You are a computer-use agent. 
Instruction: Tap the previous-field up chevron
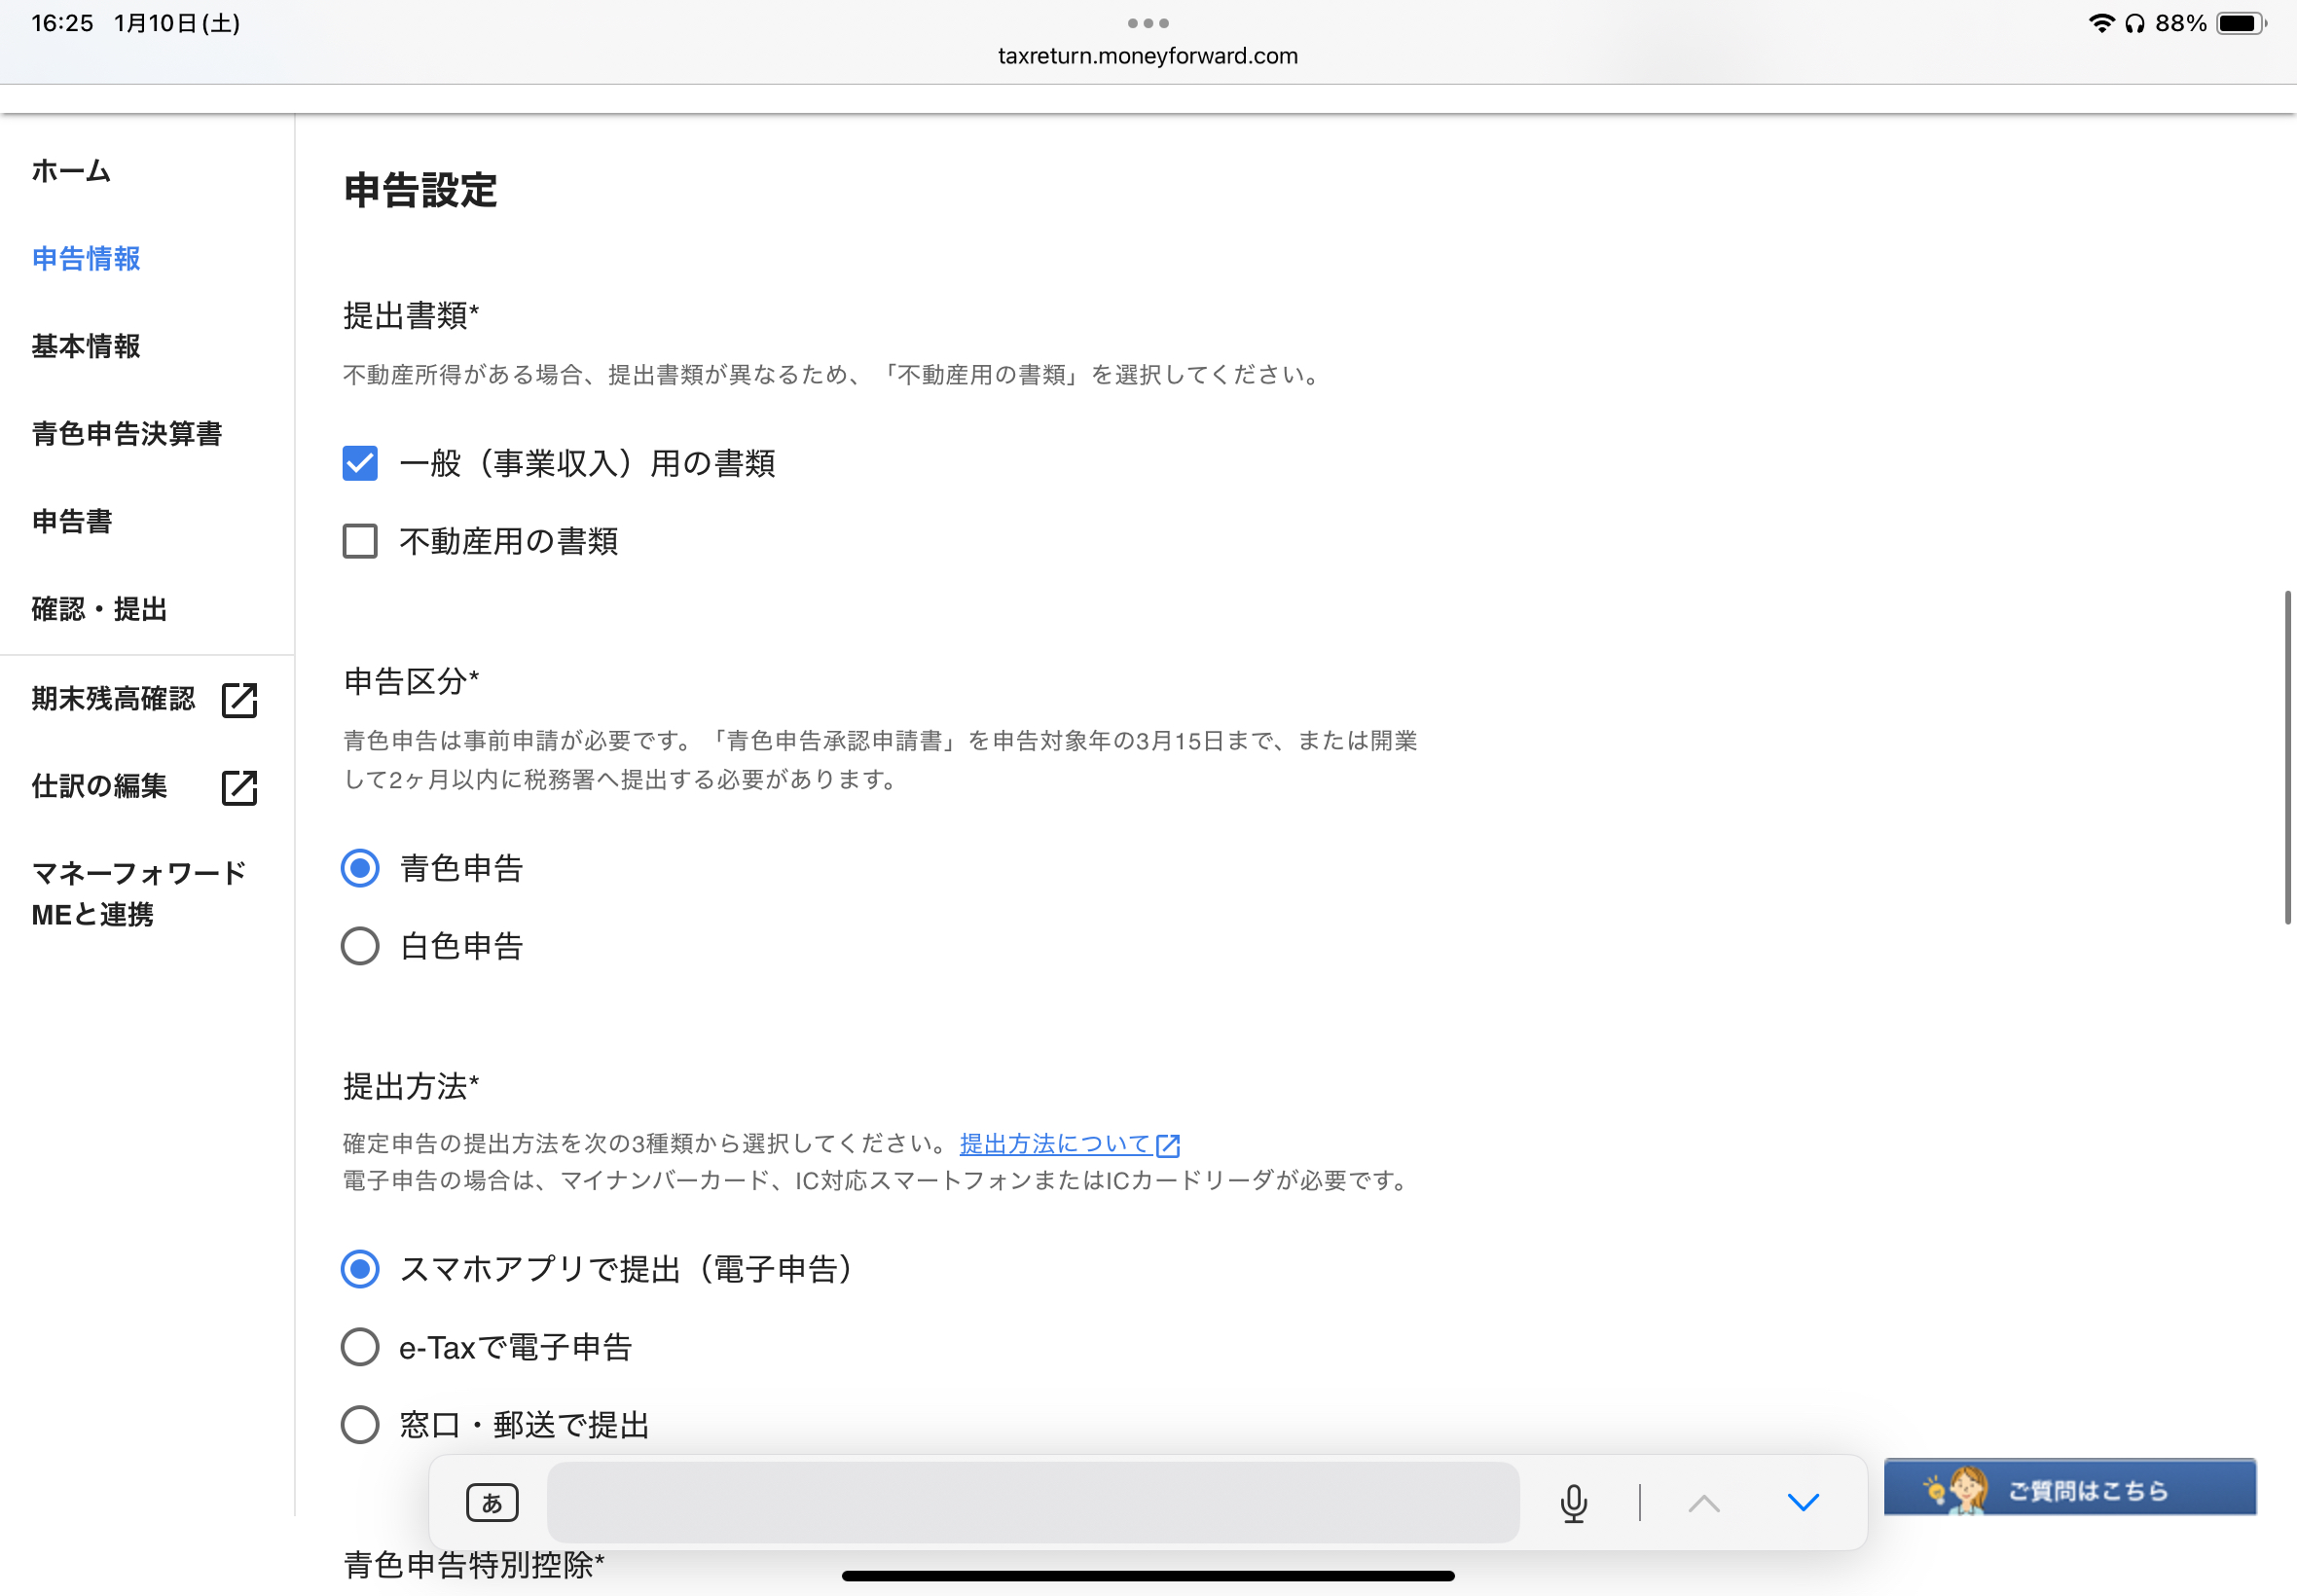[x=1704, y=1503]
